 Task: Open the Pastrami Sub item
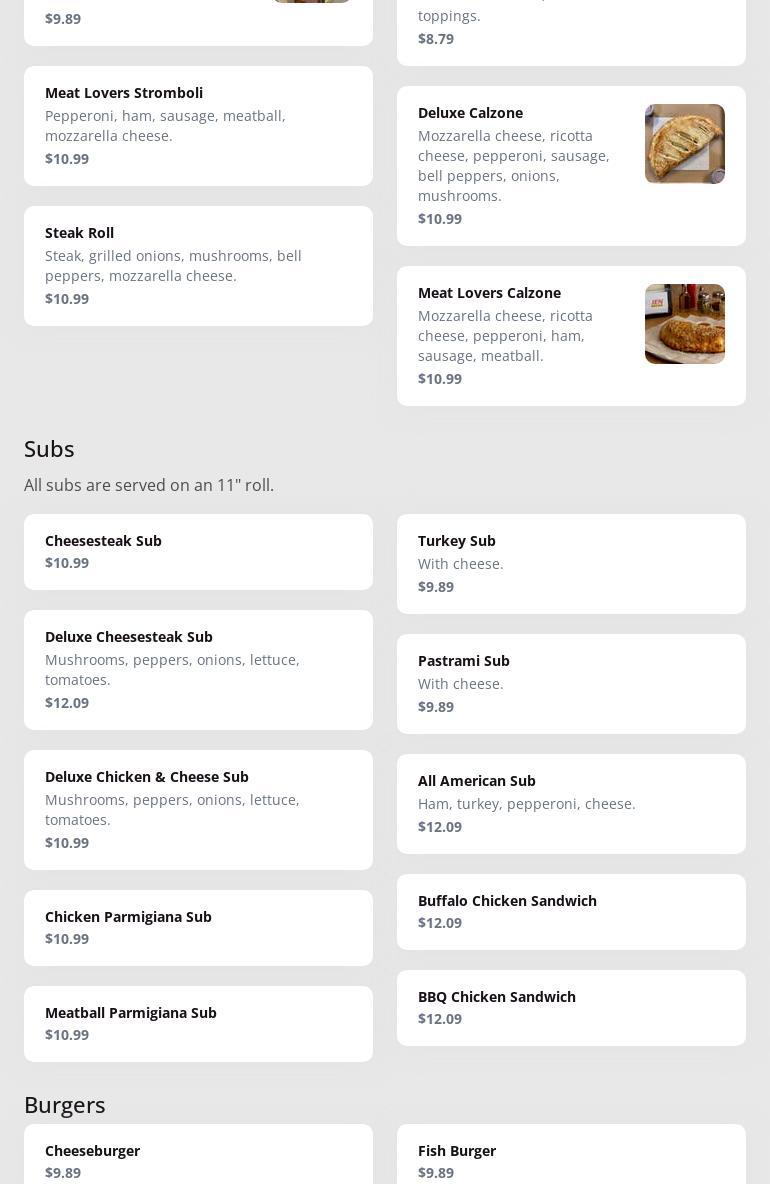571,684
